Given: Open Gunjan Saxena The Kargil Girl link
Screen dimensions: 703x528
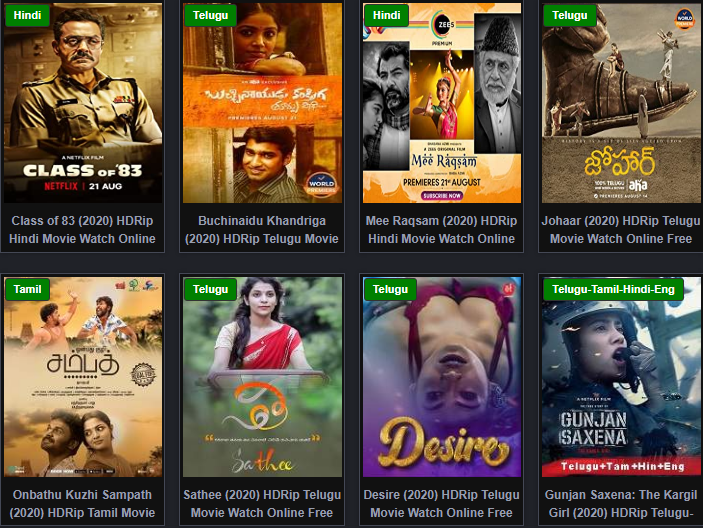Looking at the screenshot, I should [x=621, y=503].
